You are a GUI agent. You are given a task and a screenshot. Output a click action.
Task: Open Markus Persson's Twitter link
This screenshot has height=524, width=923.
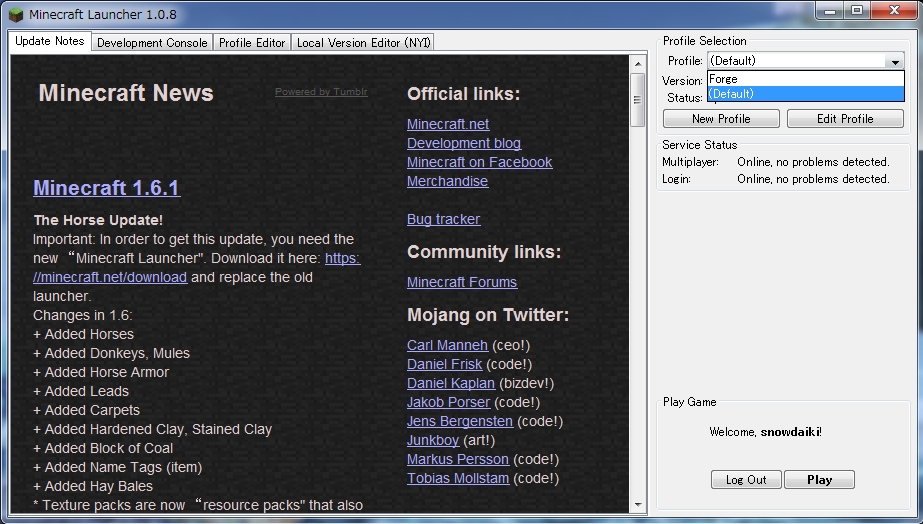tap(458, 459)
